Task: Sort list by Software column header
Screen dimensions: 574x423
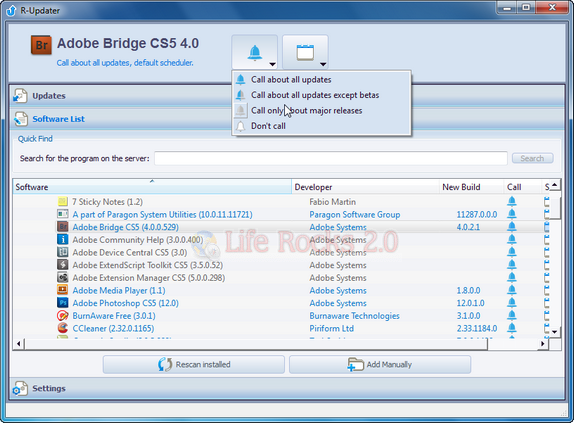Action: point(152,187)
